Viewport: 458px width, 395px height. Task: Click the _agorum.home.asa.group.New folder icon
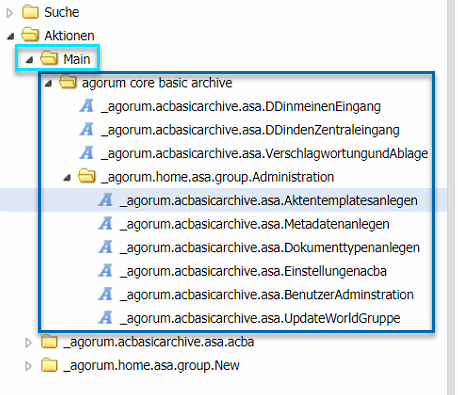[x=49, y=365]
